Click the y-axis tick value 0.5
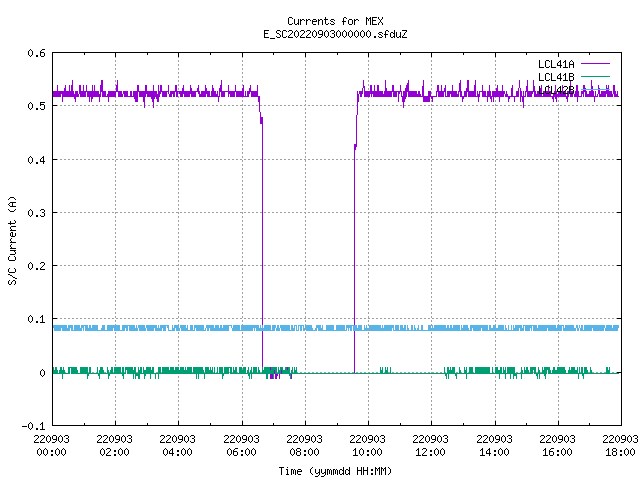The width and height of the screenshot is (640, 480). click(36, 106)
